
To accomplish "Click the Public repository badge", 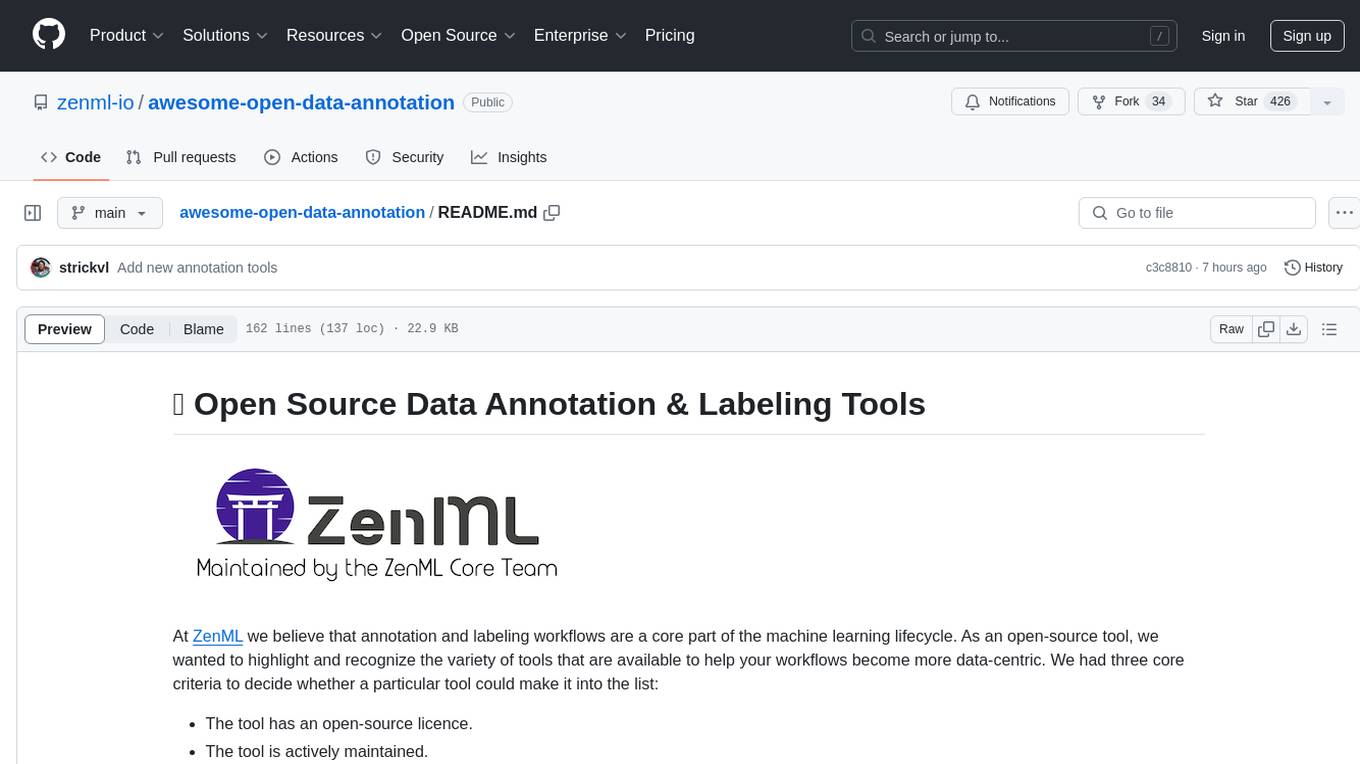I will [x=488, y=102].
